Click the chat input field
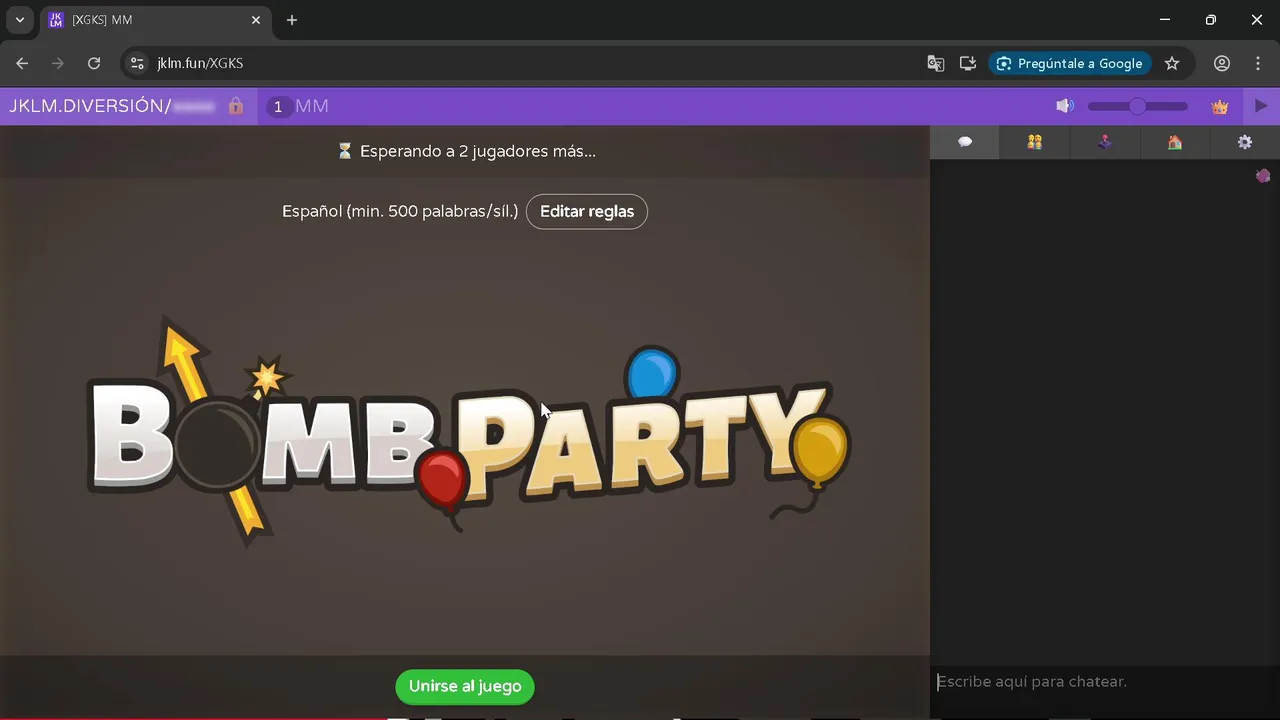 pos(1105,682)
